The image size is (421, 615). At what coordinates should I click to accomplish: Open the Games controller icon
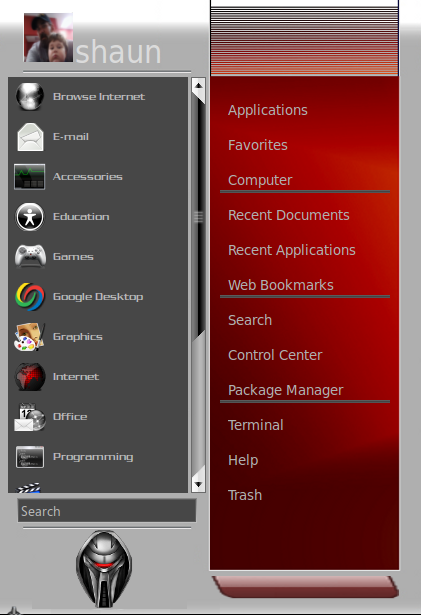(30, 257)
